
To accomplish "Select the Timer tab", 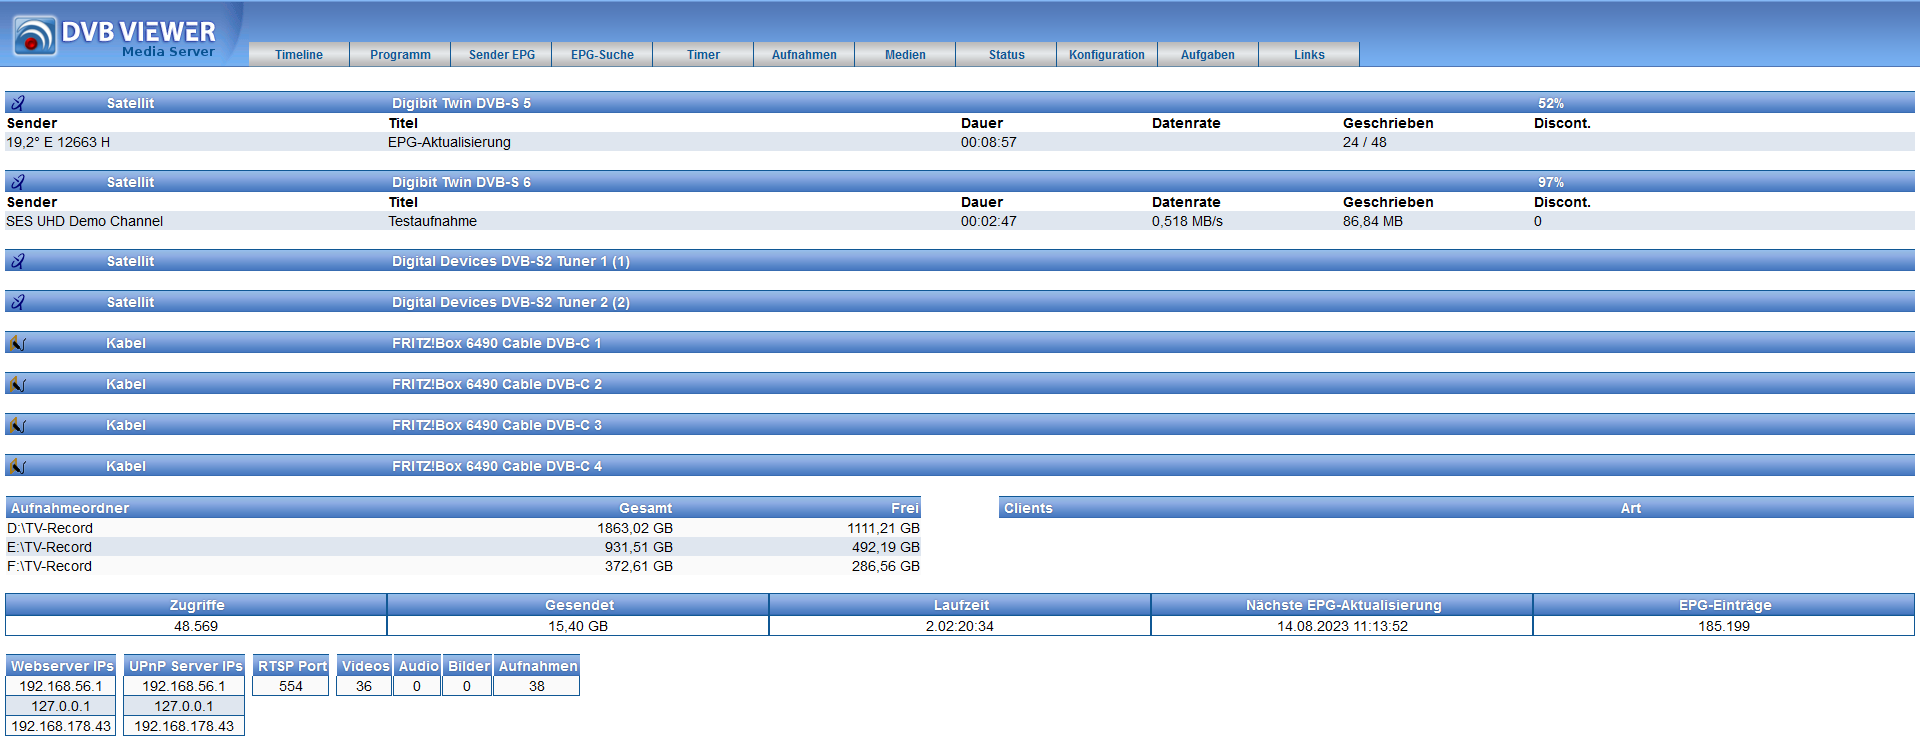I will (703, 55).
